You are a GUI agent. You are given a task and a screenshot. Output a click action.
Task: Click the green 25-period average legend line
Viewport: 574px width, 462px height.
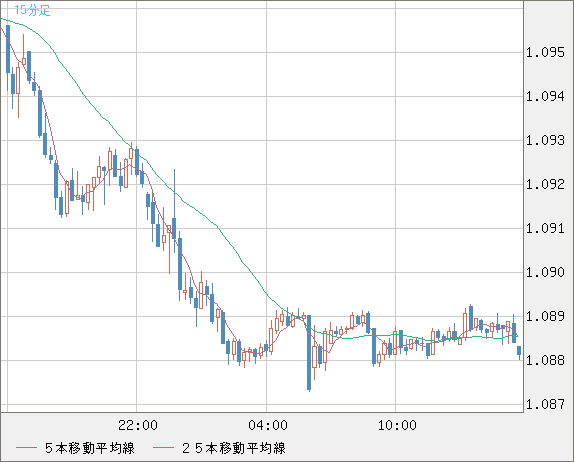click(x=163, y=448)
